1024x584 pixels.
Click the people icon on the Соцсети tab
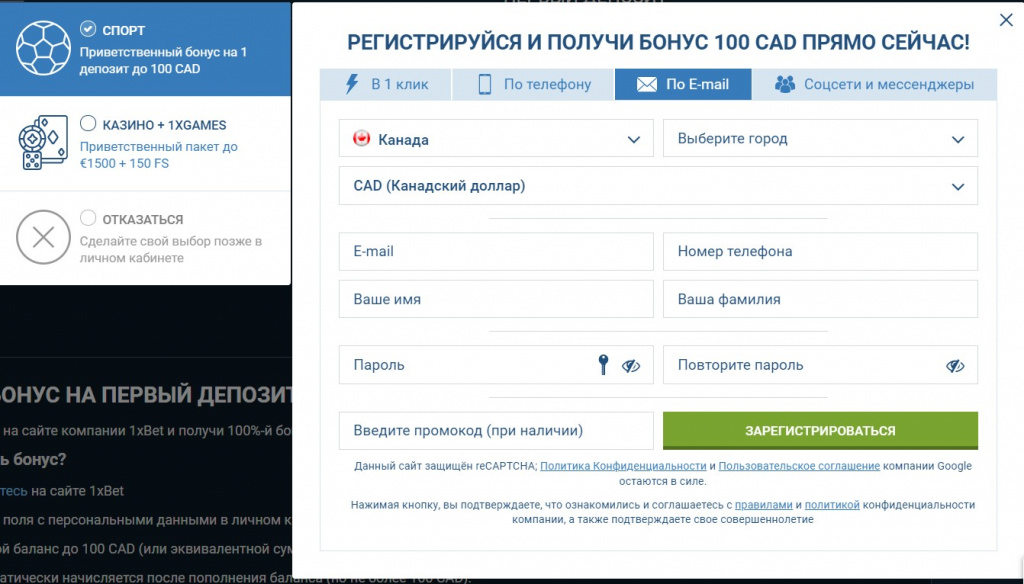[x=785, y=84]
